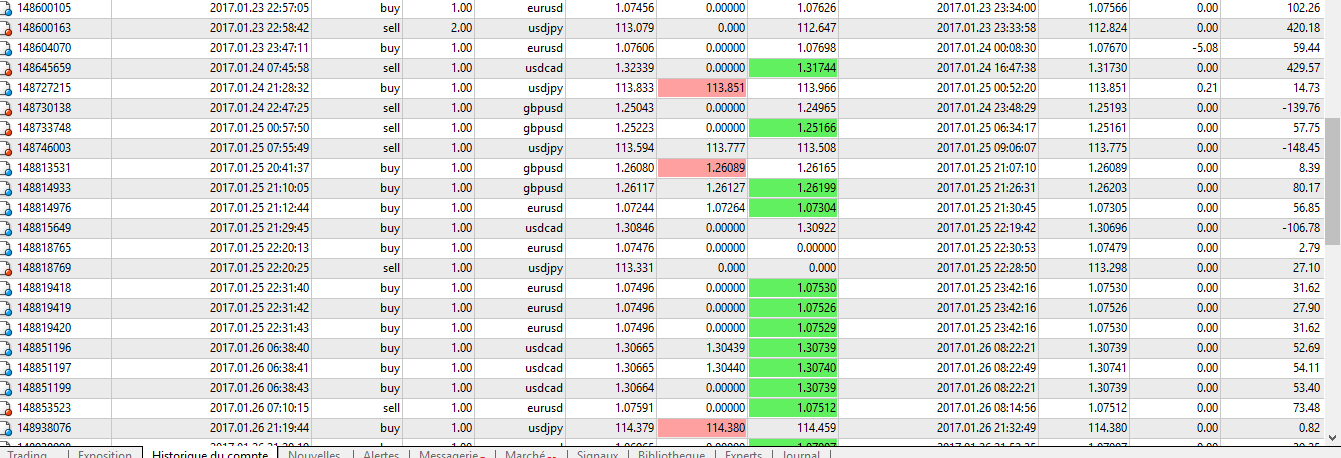Click the order icon for ticket 148600163
The height and width of the screenshot is (458, 1341).
[7, 28]
